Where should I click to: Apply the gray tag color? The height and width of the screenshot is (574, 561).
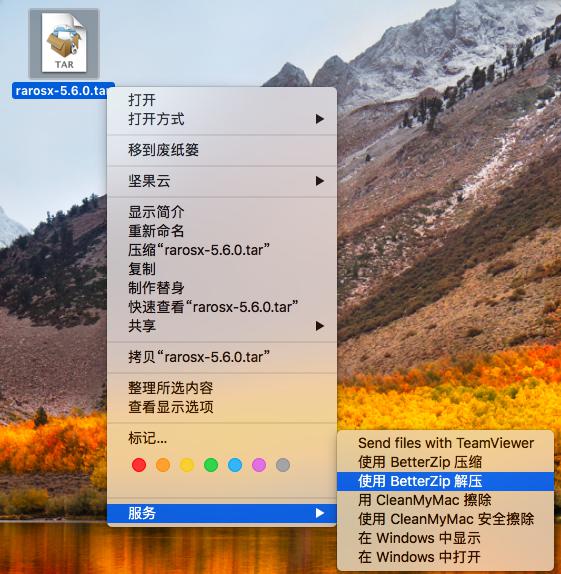point(283,465)
